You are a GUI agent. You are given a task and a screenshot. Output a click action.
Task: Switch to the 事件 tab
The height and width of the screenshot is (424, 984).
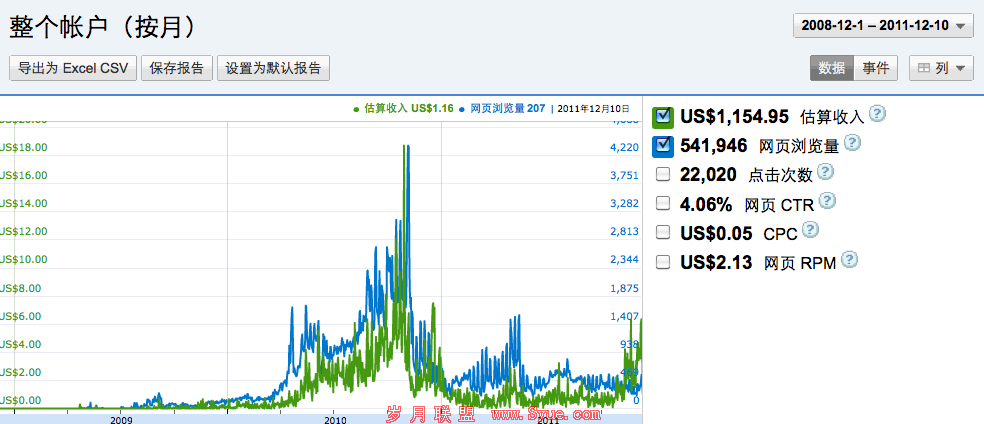point(876,68)
